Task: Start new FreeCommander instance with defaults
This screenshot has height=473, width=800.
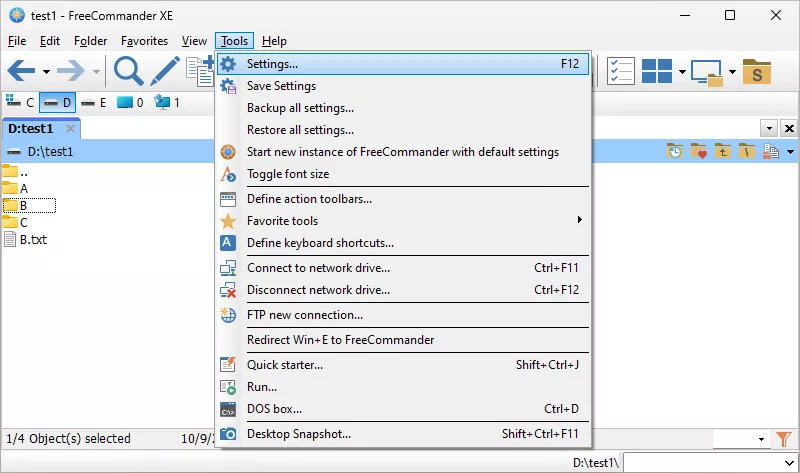Action: 403,152
